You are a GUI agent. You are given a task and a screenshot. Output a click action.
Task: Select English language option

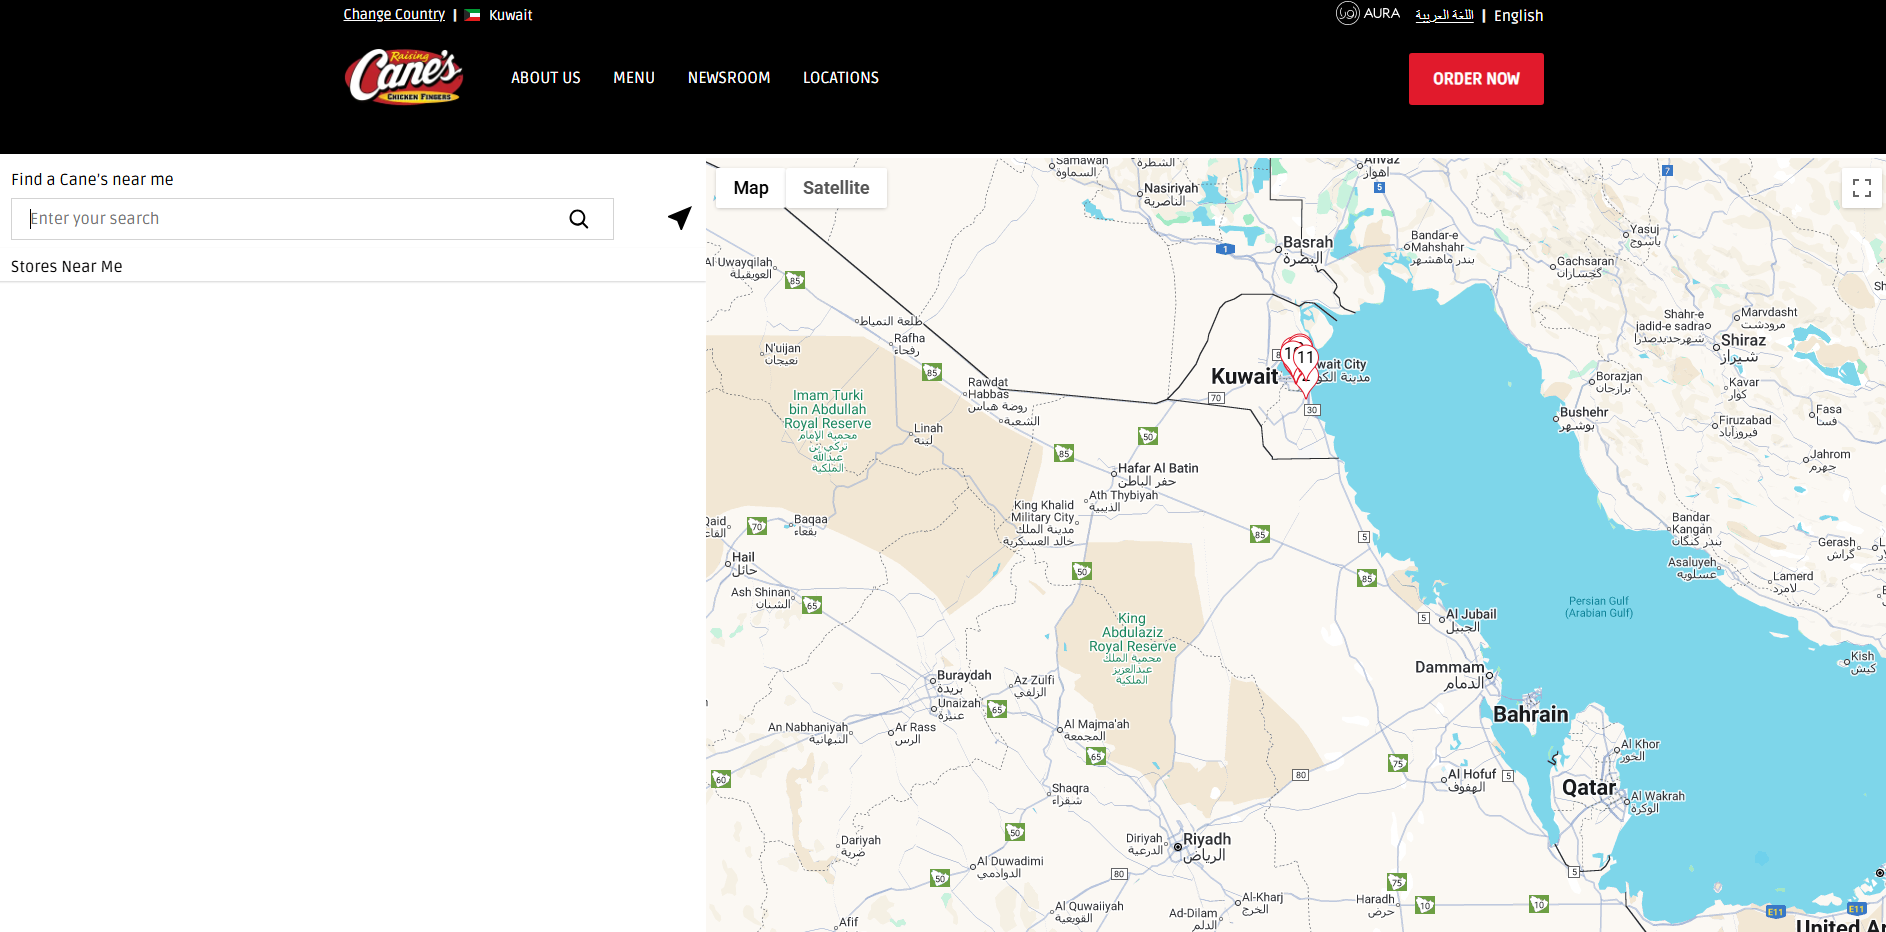point(1519,16)
